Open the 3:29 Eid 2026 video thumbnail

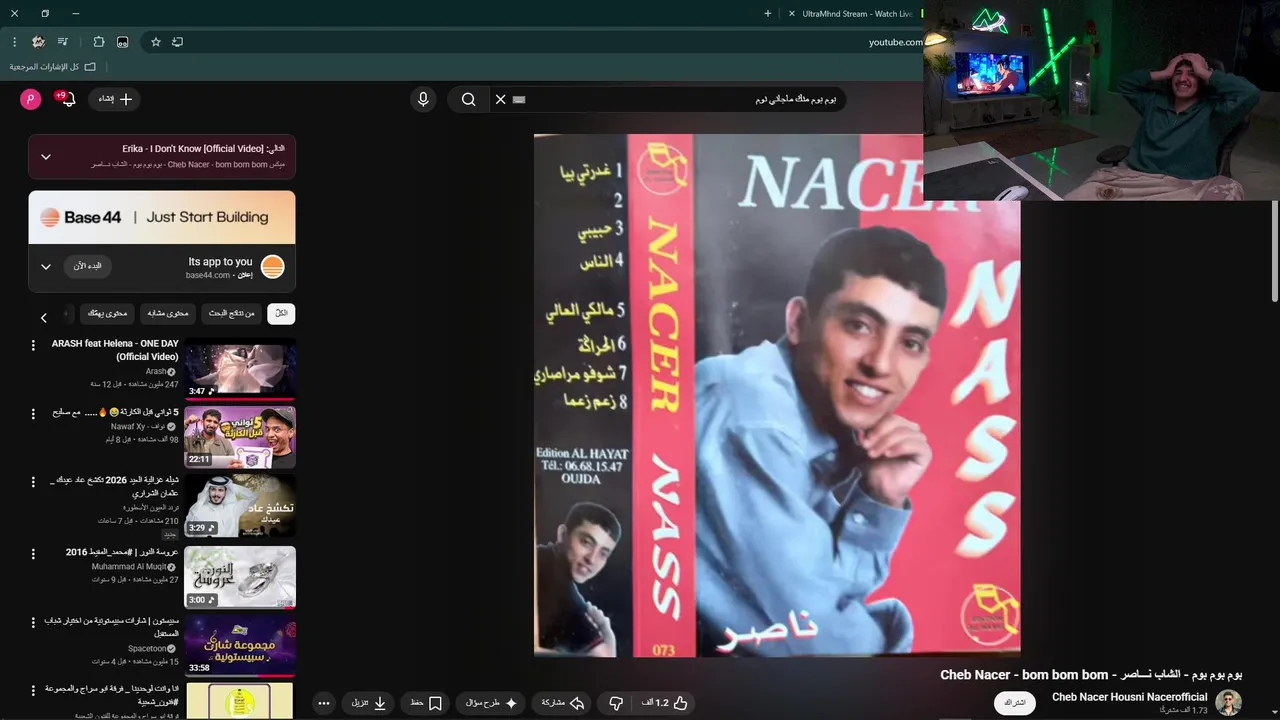click(240, 506)
